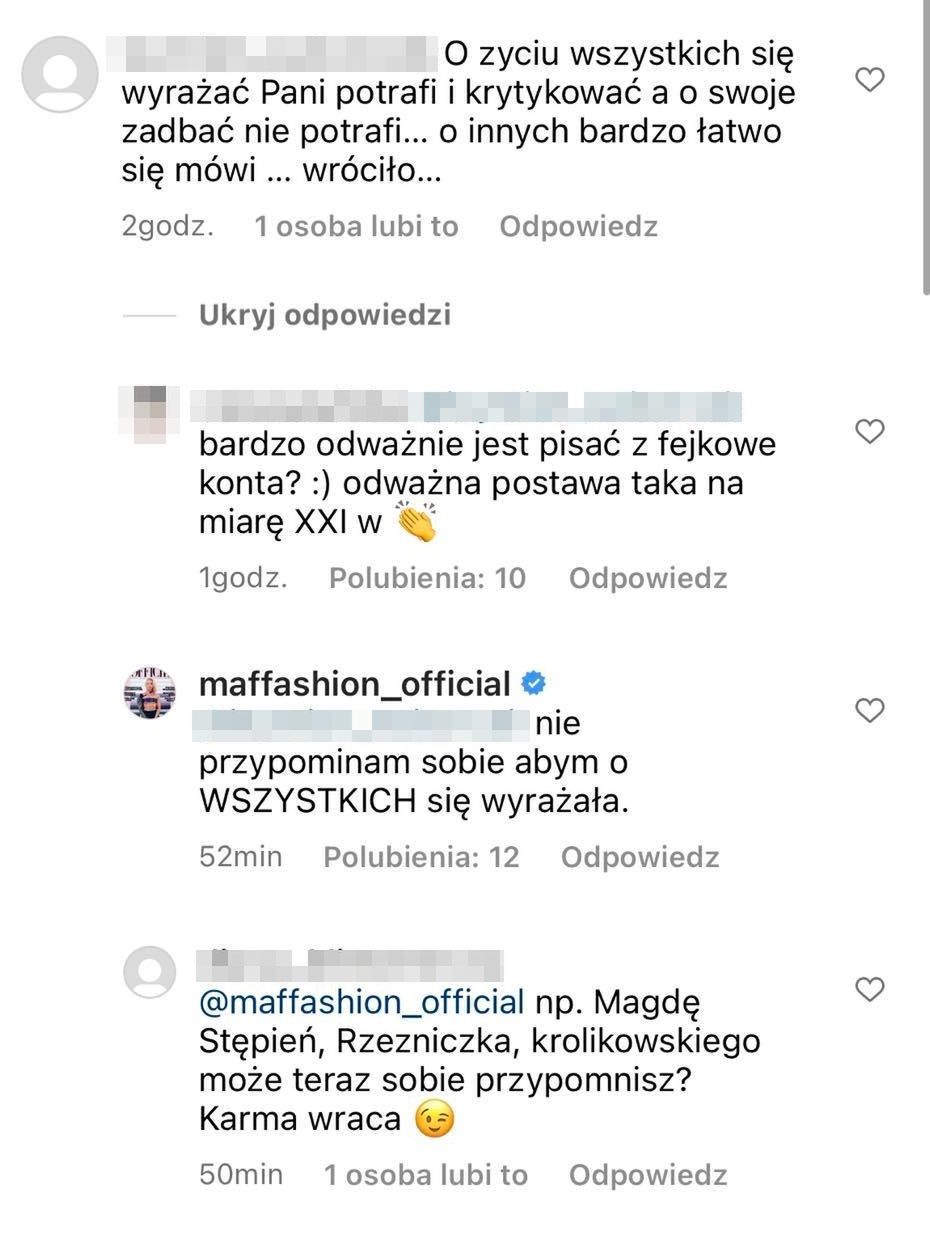This screenshot has height=1247, width=930.
Task: View likes 'Polubienia: 10'
Action: (427, 578)
